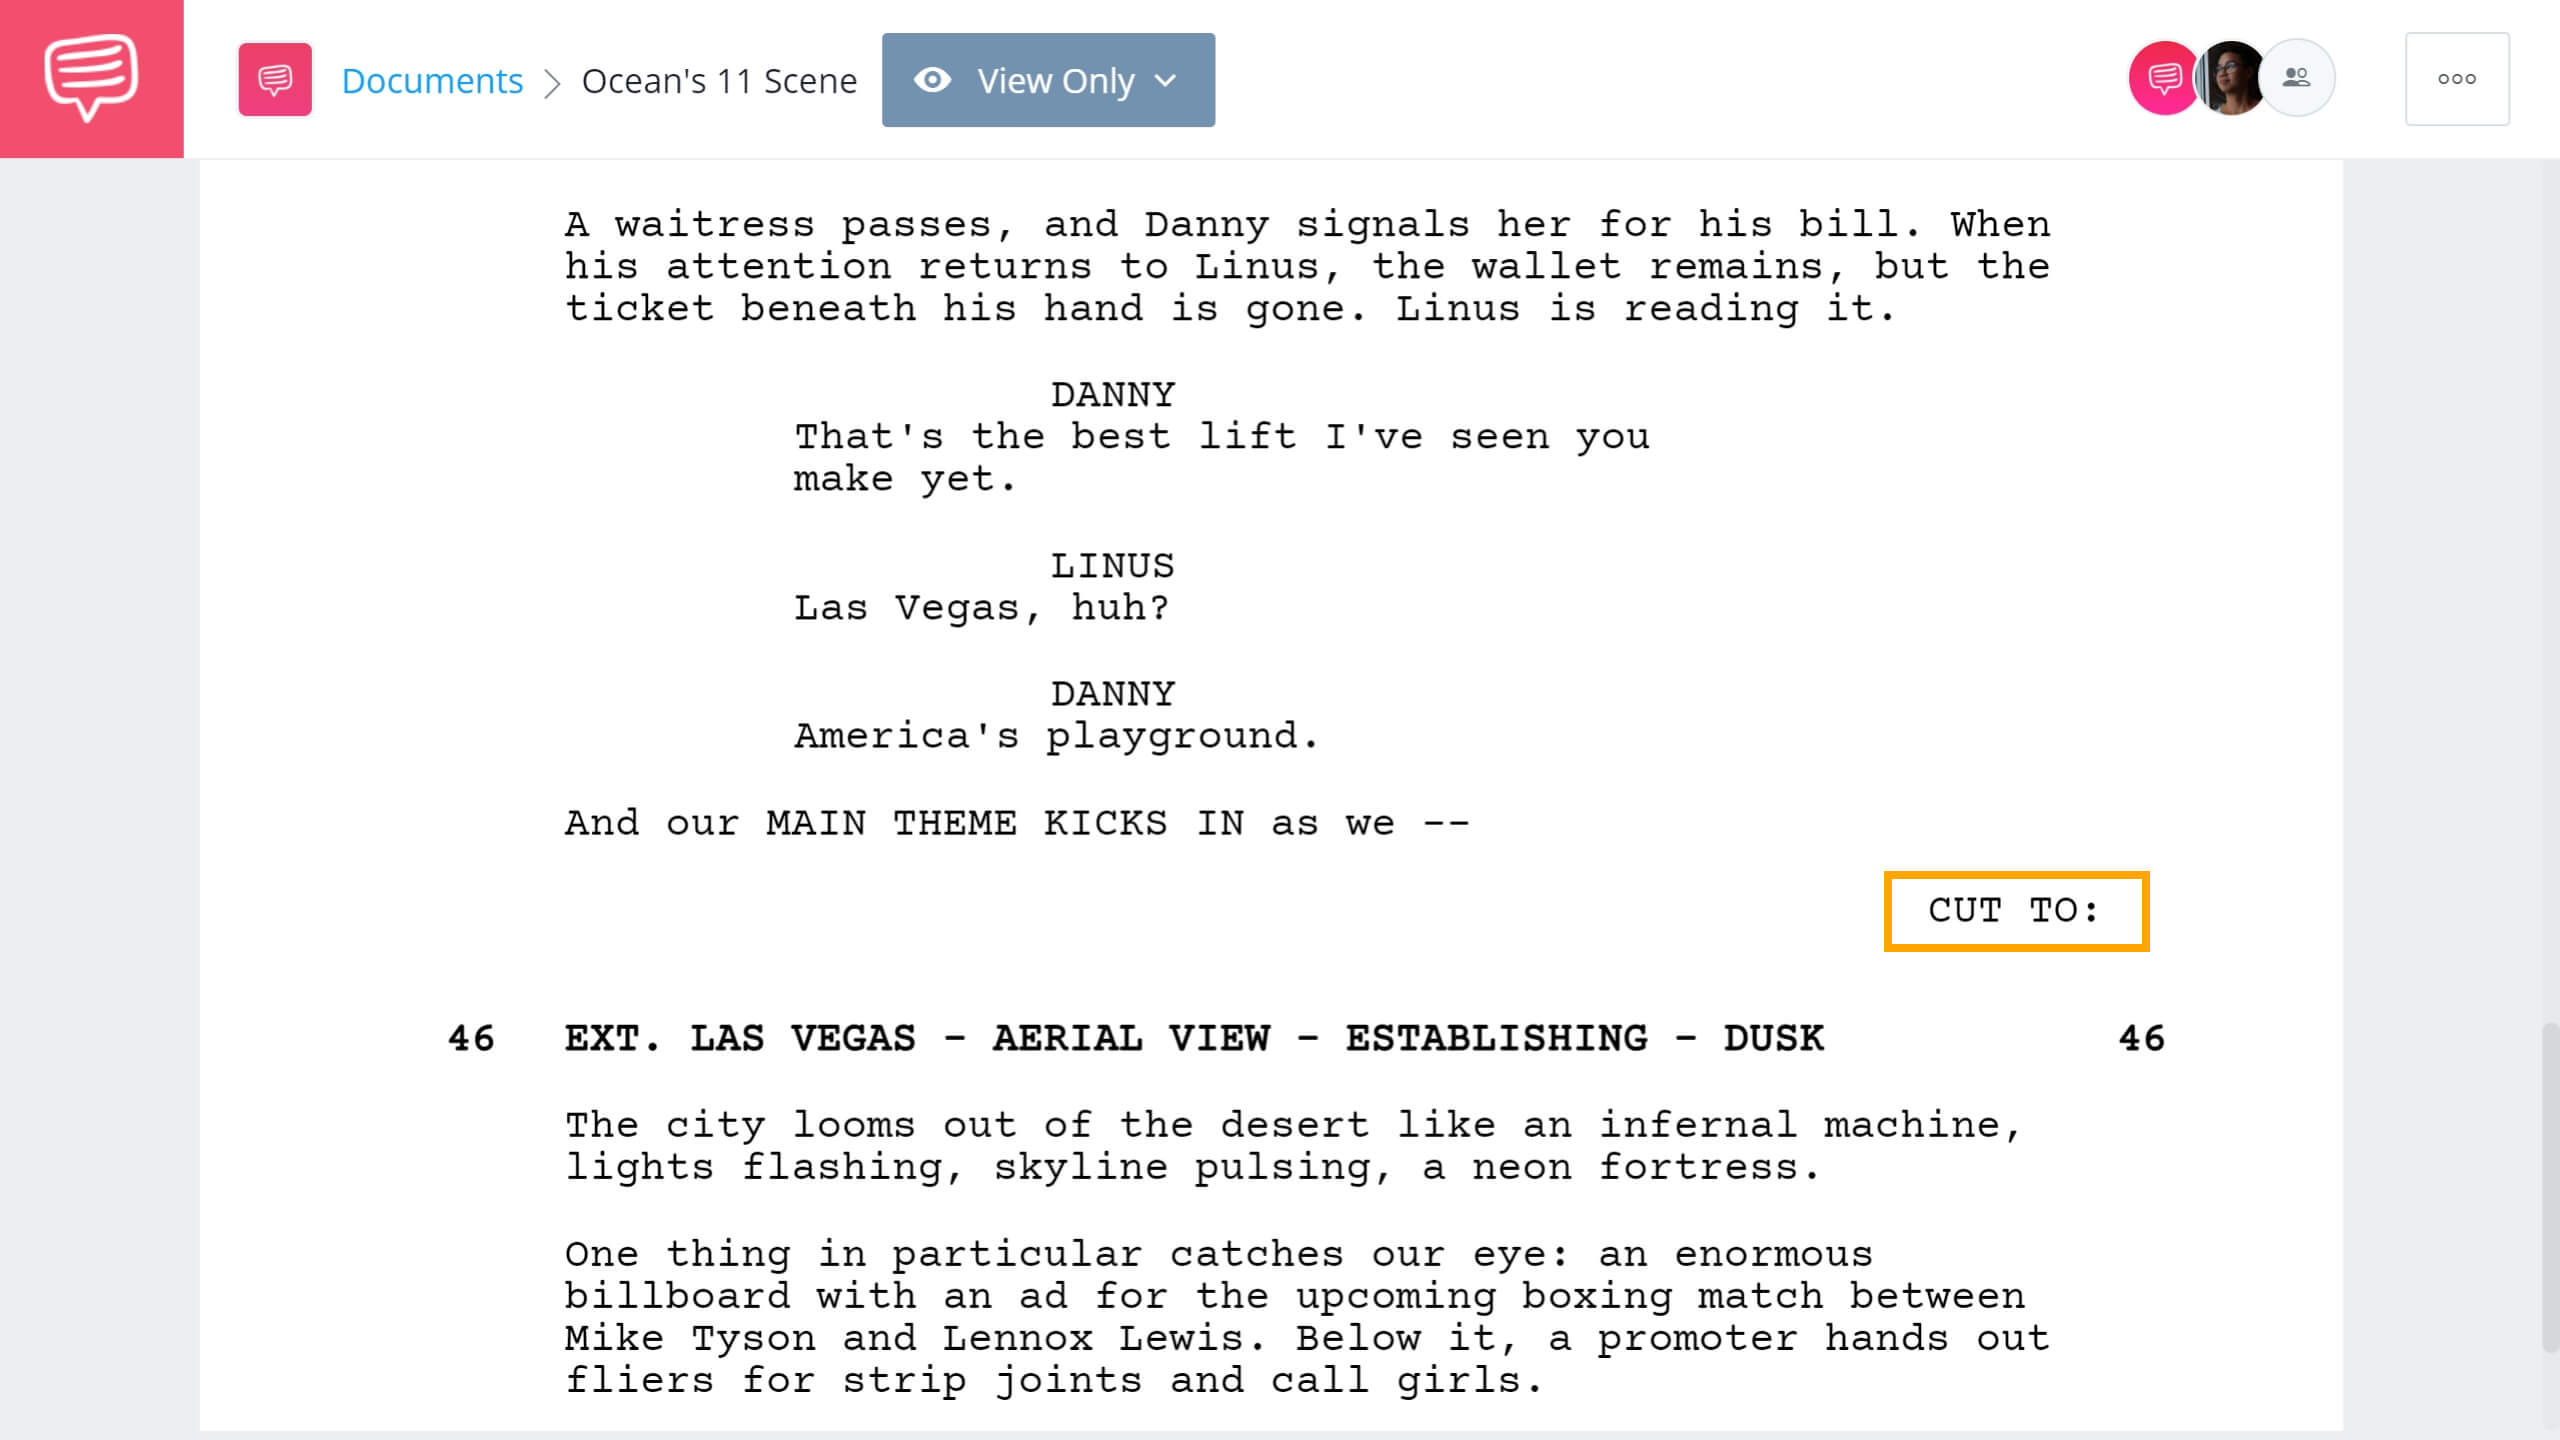Click the eye/view icon in View Only button
The width and height of the screenshot is (2560, 1440).
click(x=934, y=79)
